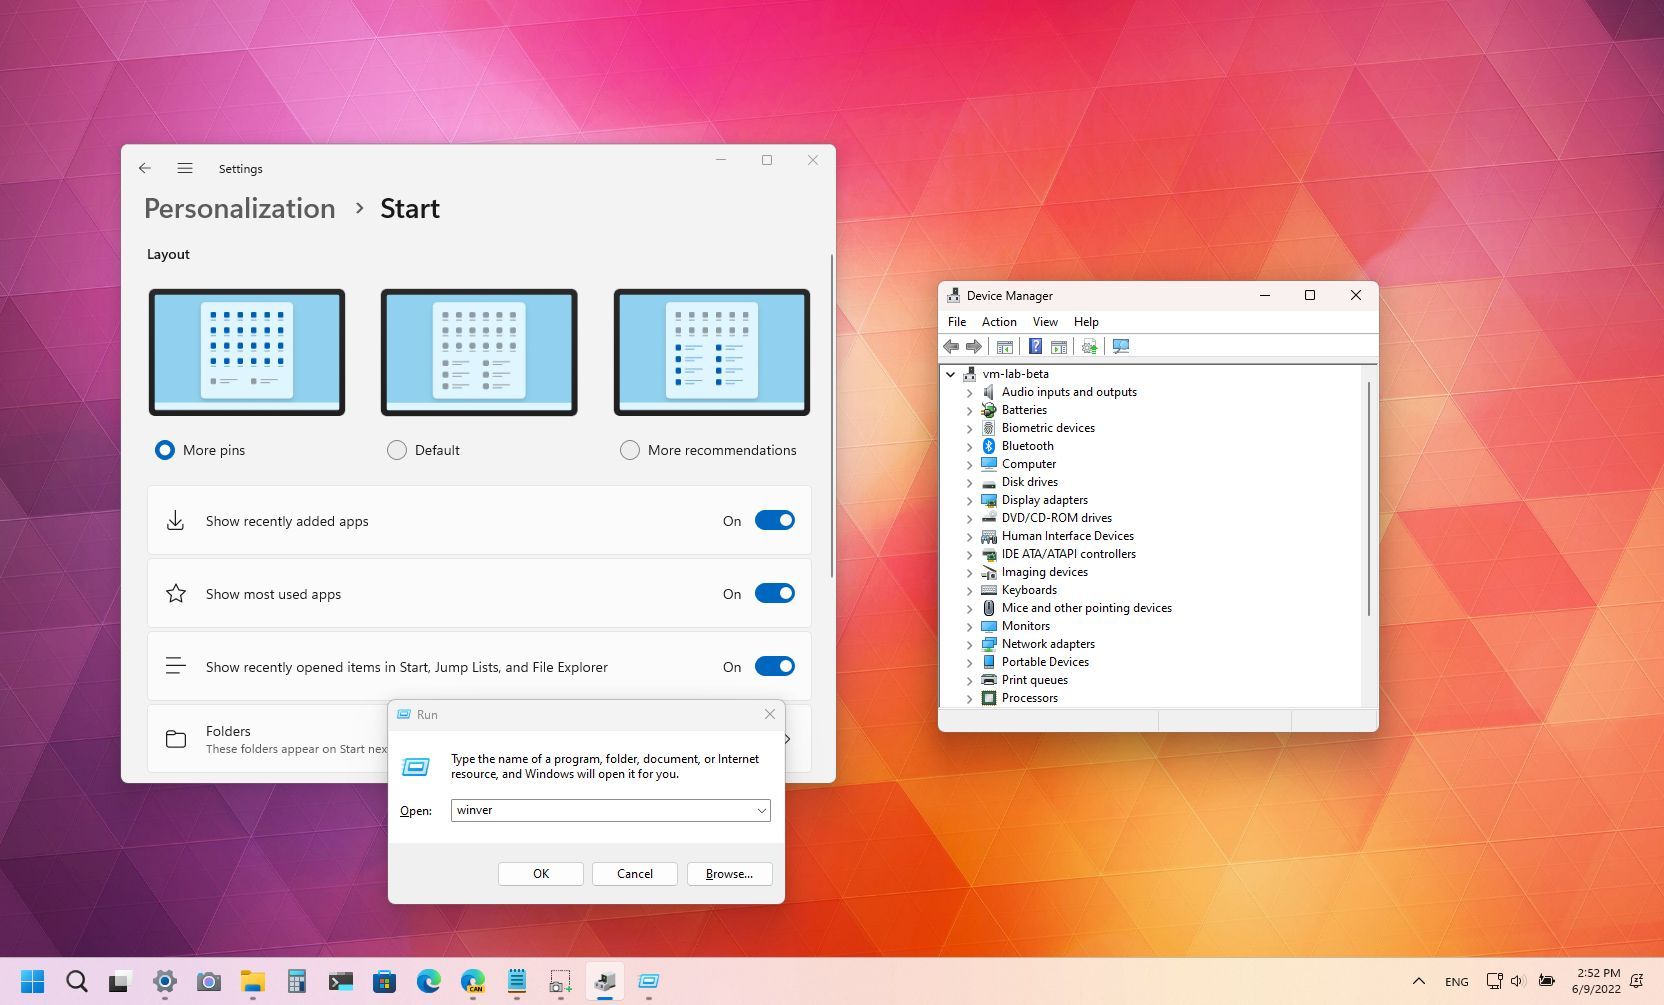Open Microsoft Edge Canary from the taskbar
The width and height of the screenshot is (1664, 1005).
pyautogui.click(x=472, y=981)
